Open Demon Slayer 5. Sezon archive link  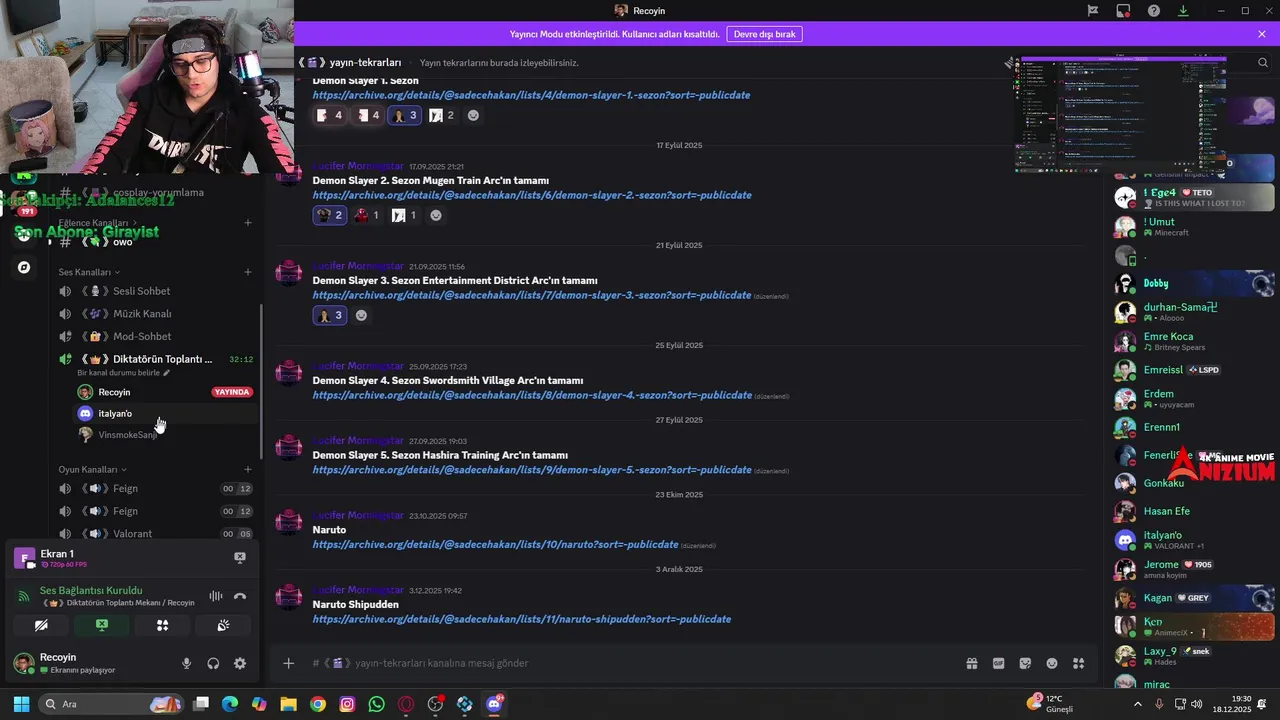(x=531, y=470)
